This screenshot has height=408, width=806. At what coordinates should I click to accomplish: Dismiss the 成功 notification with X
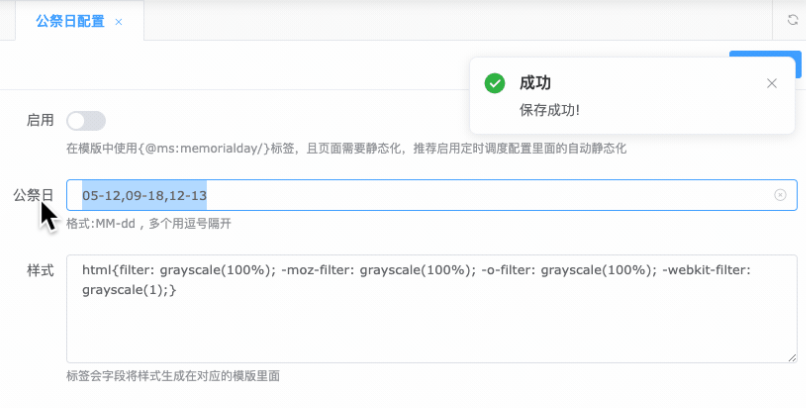tap(772, 84)
